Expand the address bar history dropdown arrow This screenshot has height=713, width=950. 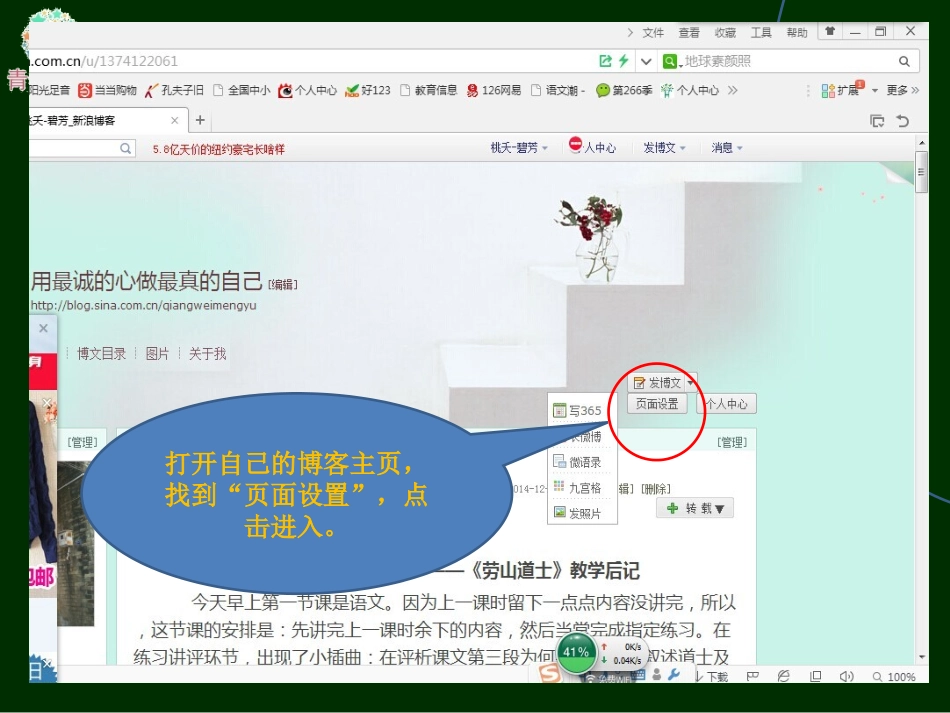[646, 61]
